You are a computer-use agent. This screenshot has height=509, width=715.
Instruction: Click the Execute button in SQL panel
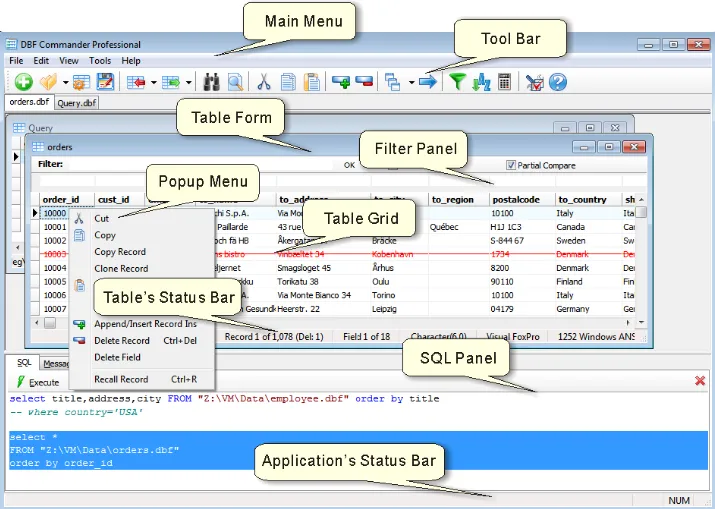pos(38,382)
